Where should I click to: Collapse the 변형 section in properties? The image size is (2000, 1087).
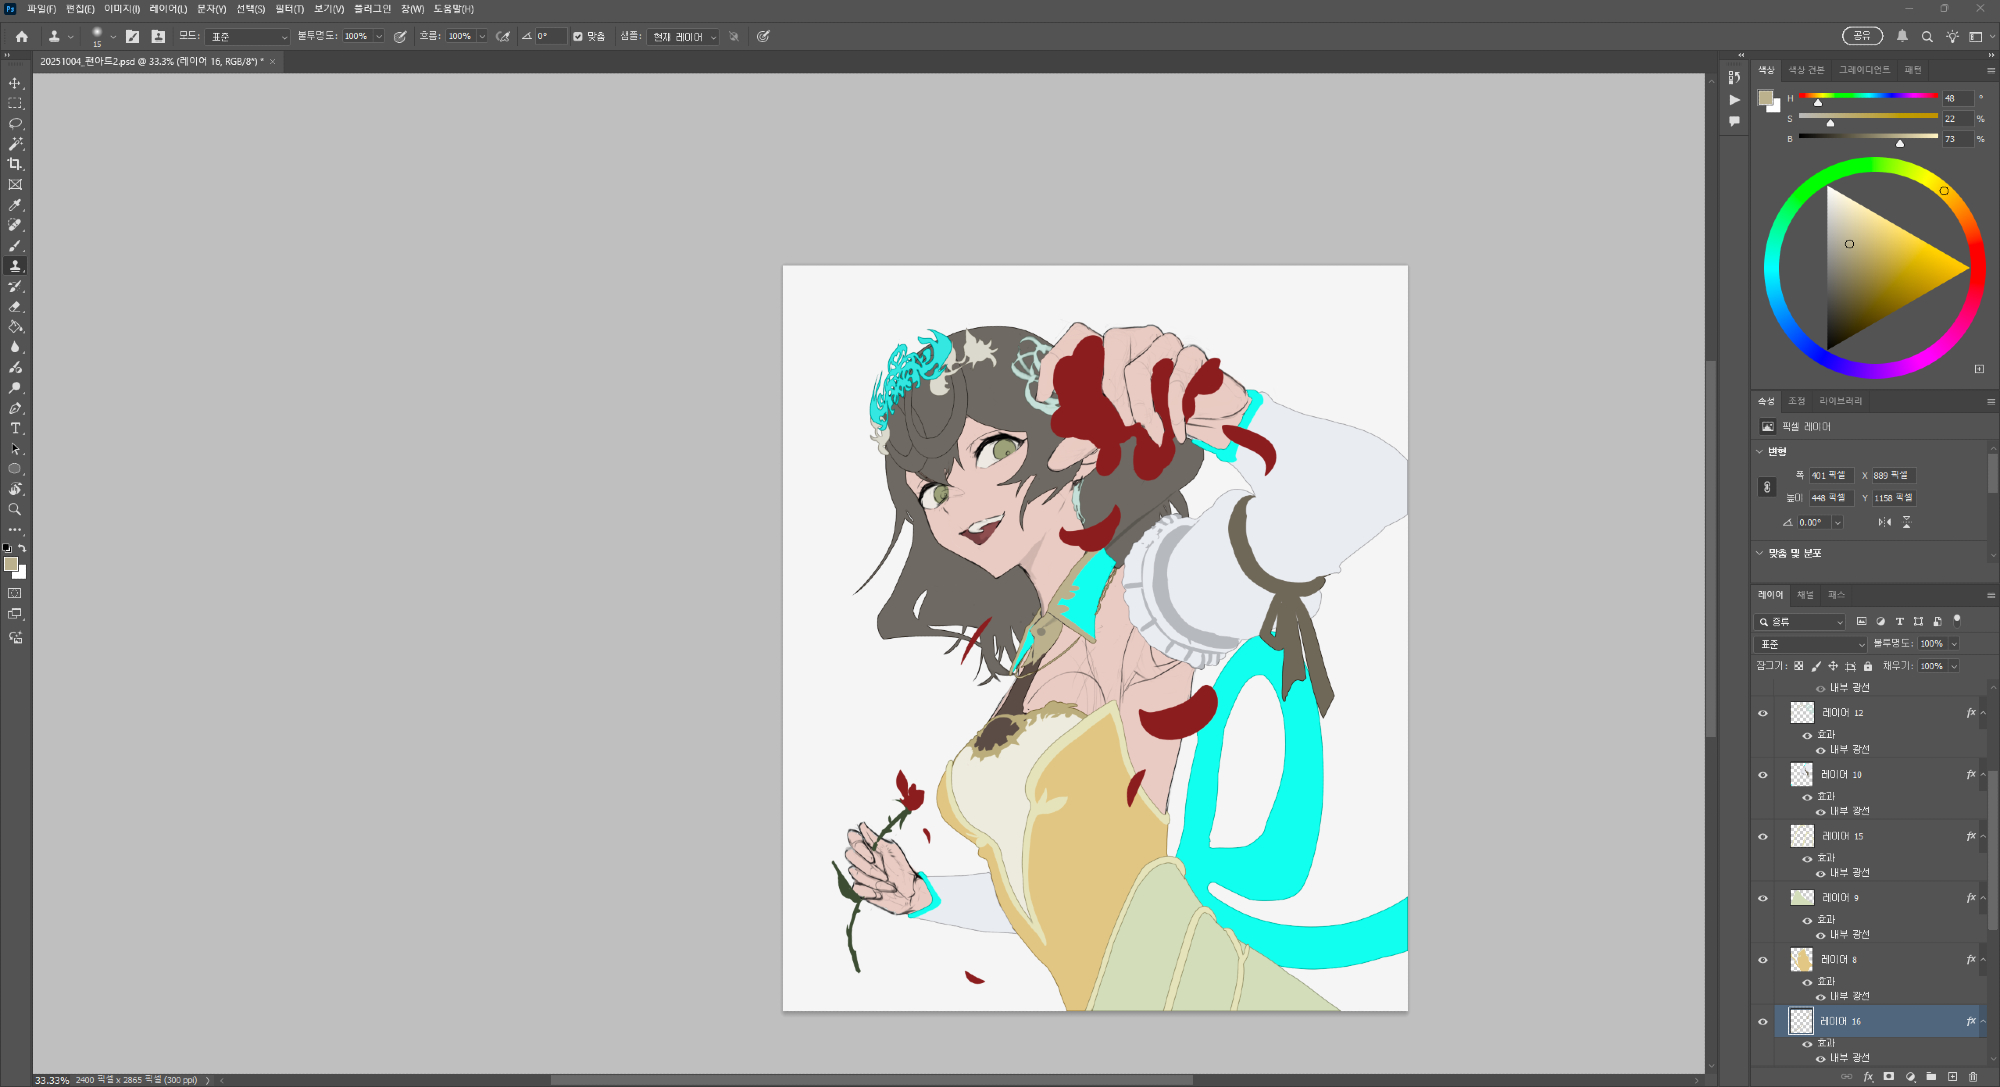(x=1760, y=451)
